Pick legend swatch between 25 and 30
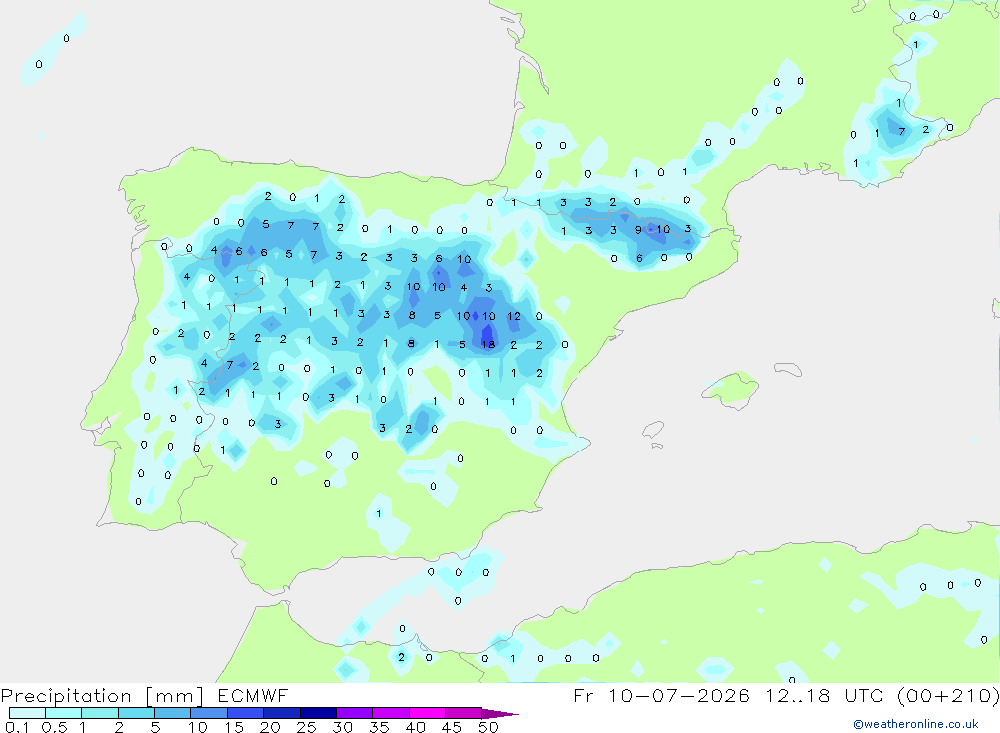Image resolution: width=1000 pixels, height=733 pixels. pyautogui.click(x=318, y=713)
